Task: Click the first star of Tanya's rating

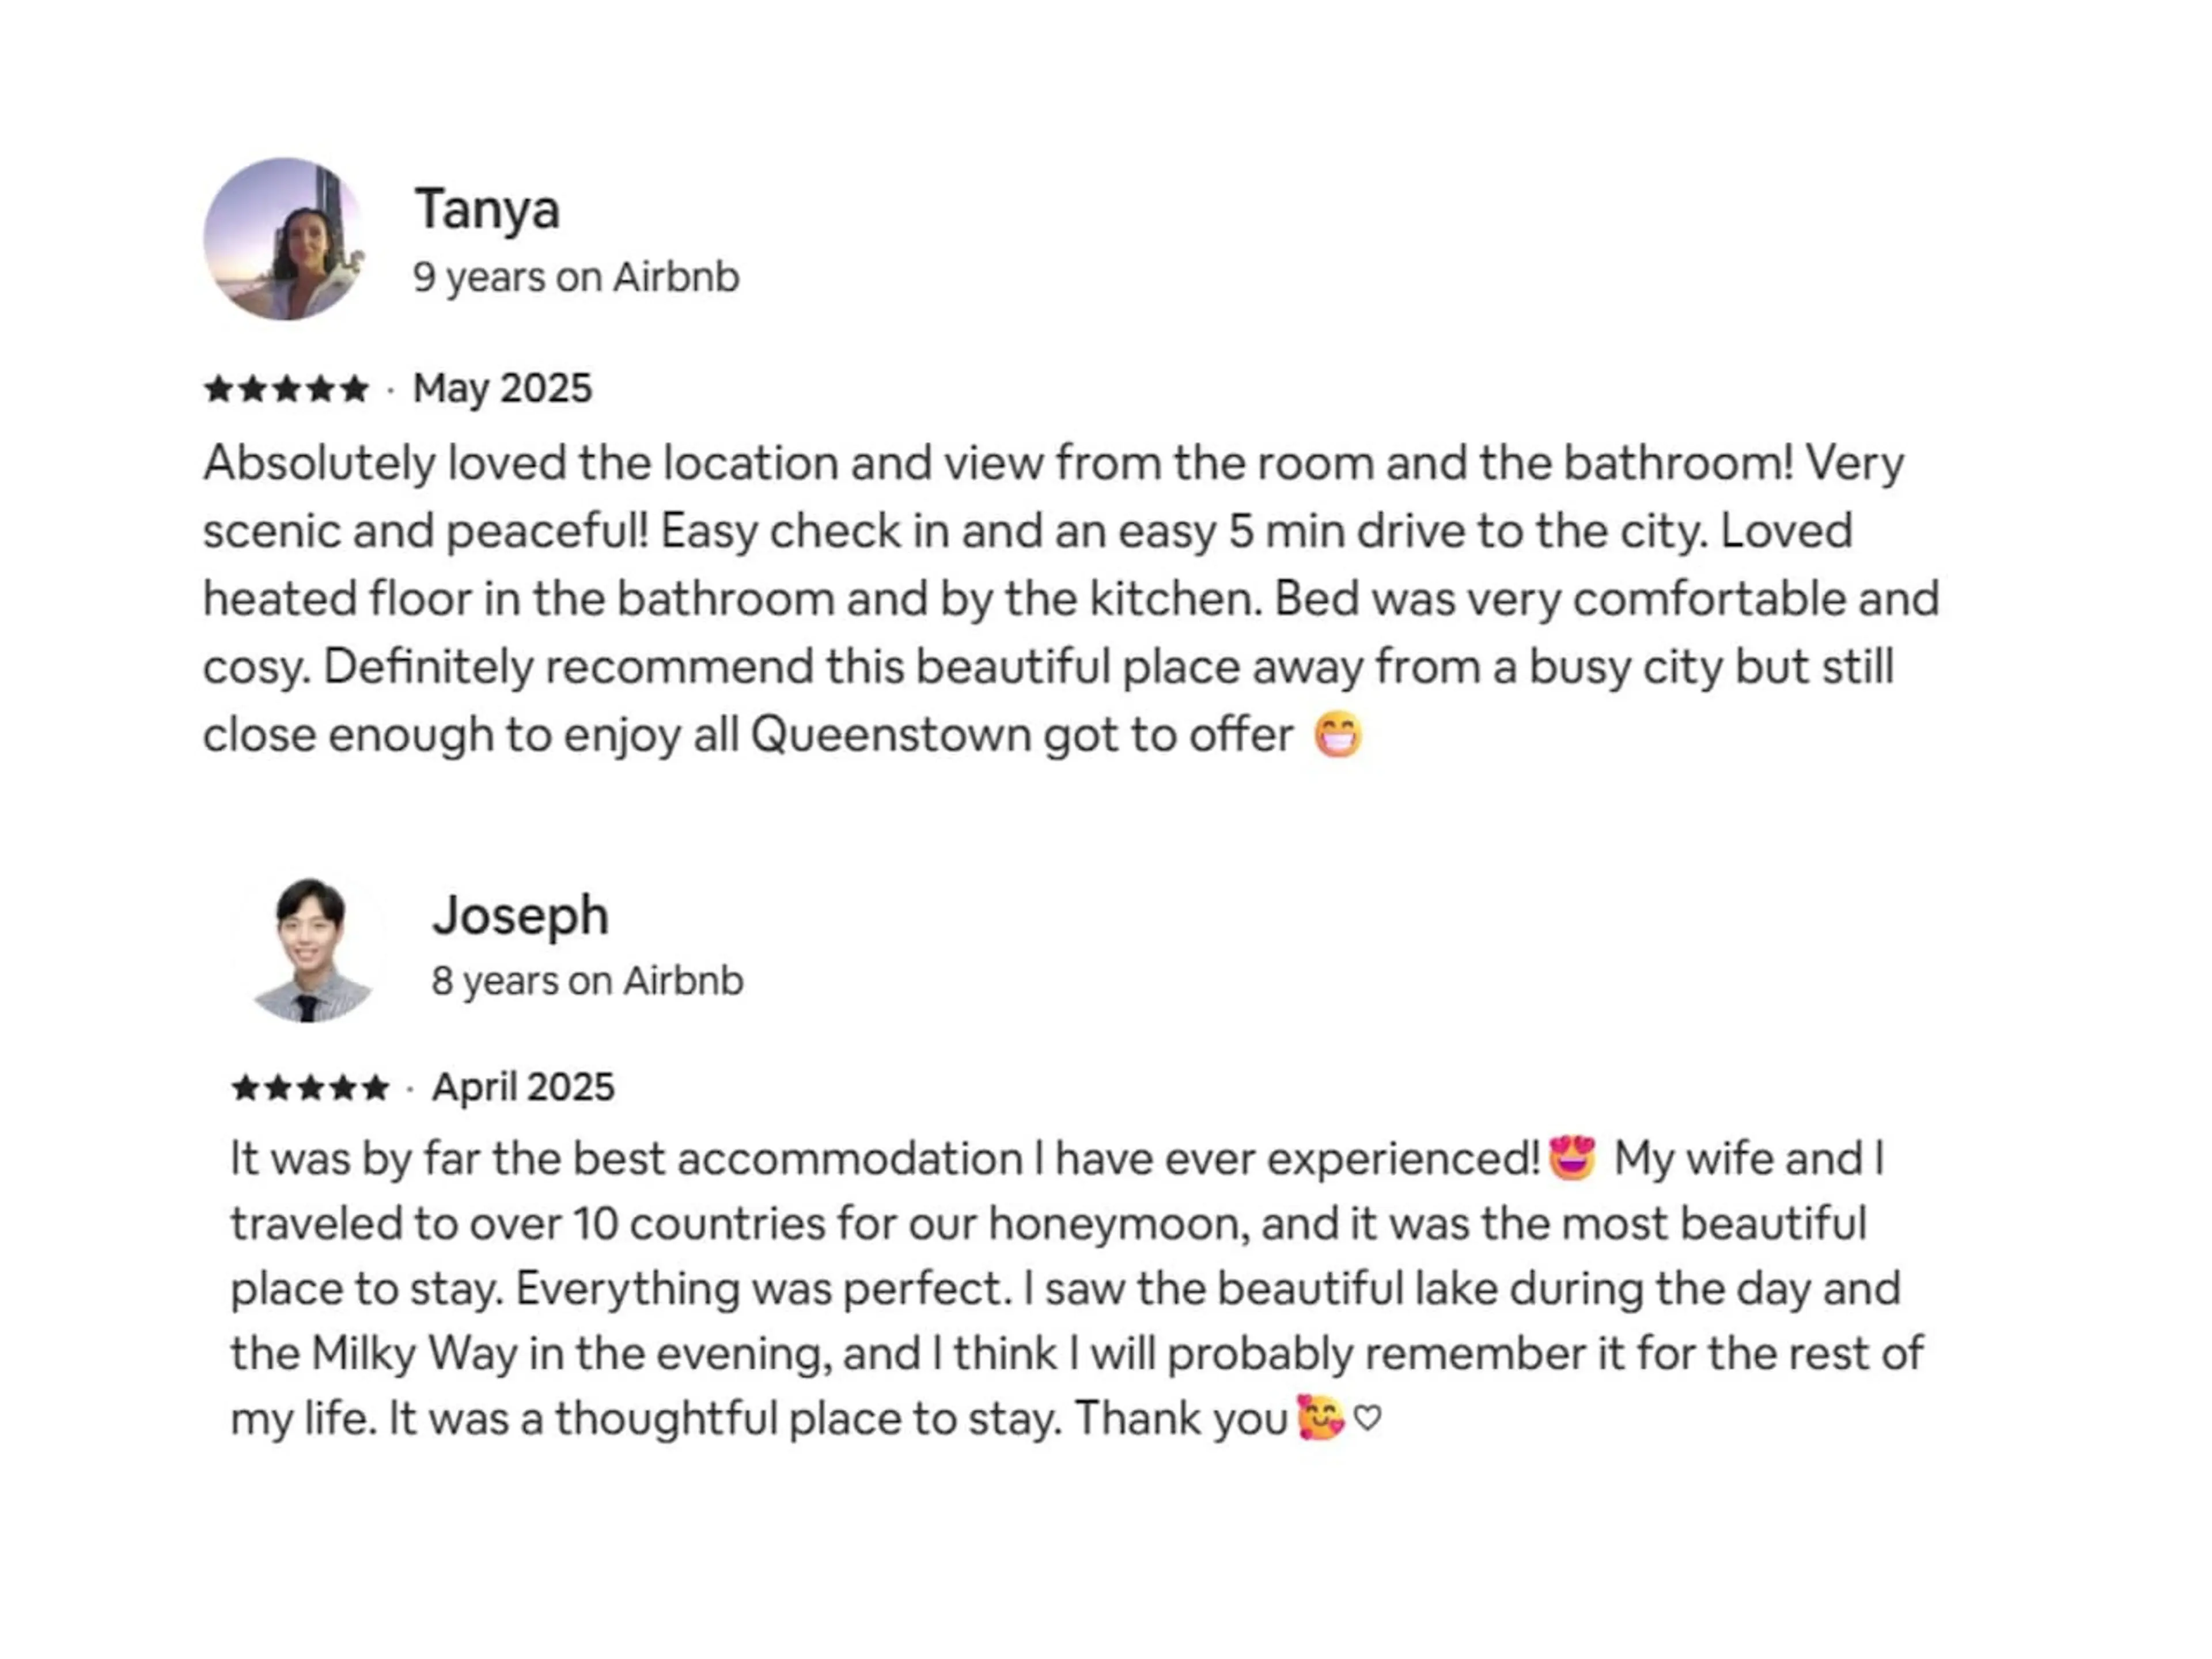Action: coord(219,388)
